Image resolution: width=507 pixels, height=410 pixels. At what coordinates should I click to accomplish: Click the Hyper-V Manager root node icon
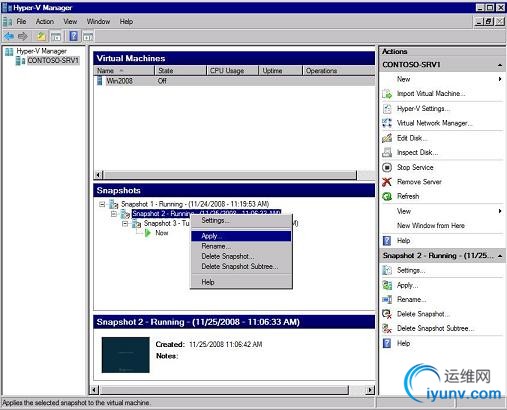pos(9,51)
